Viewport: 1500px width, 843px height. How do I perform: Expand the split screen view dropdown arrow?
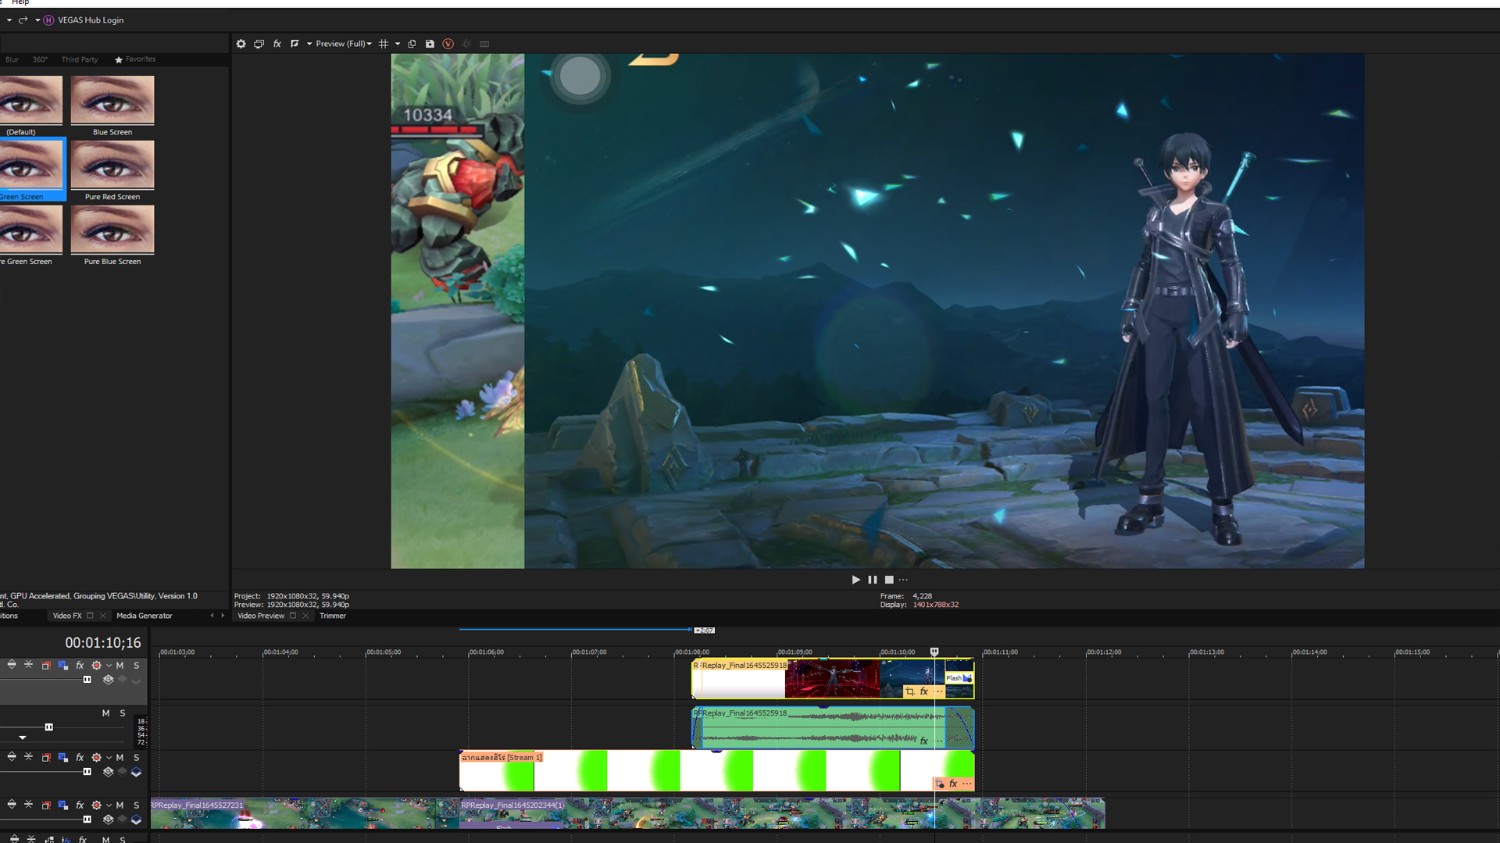(x=309, y=44)
